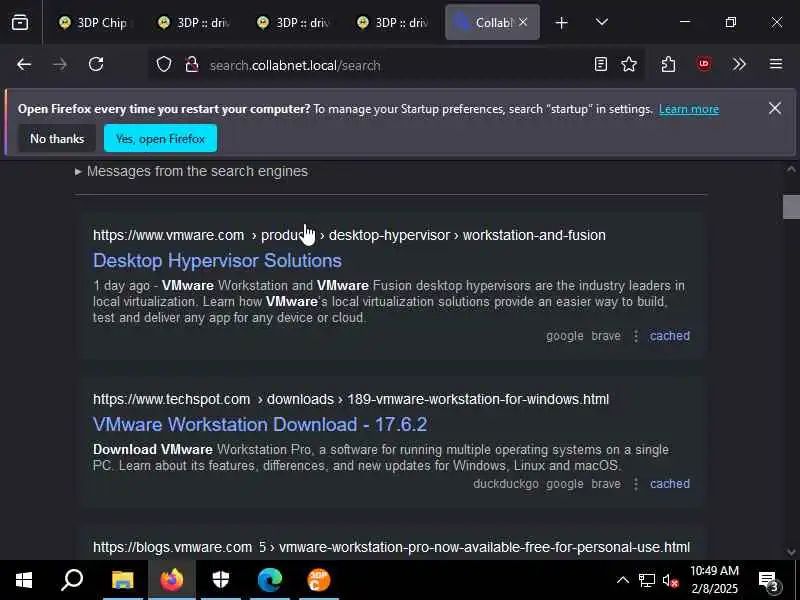Viewport: 800px width, 600px height.
Task: Open the clock showing 10:49 AM
Action: (714, 580)
